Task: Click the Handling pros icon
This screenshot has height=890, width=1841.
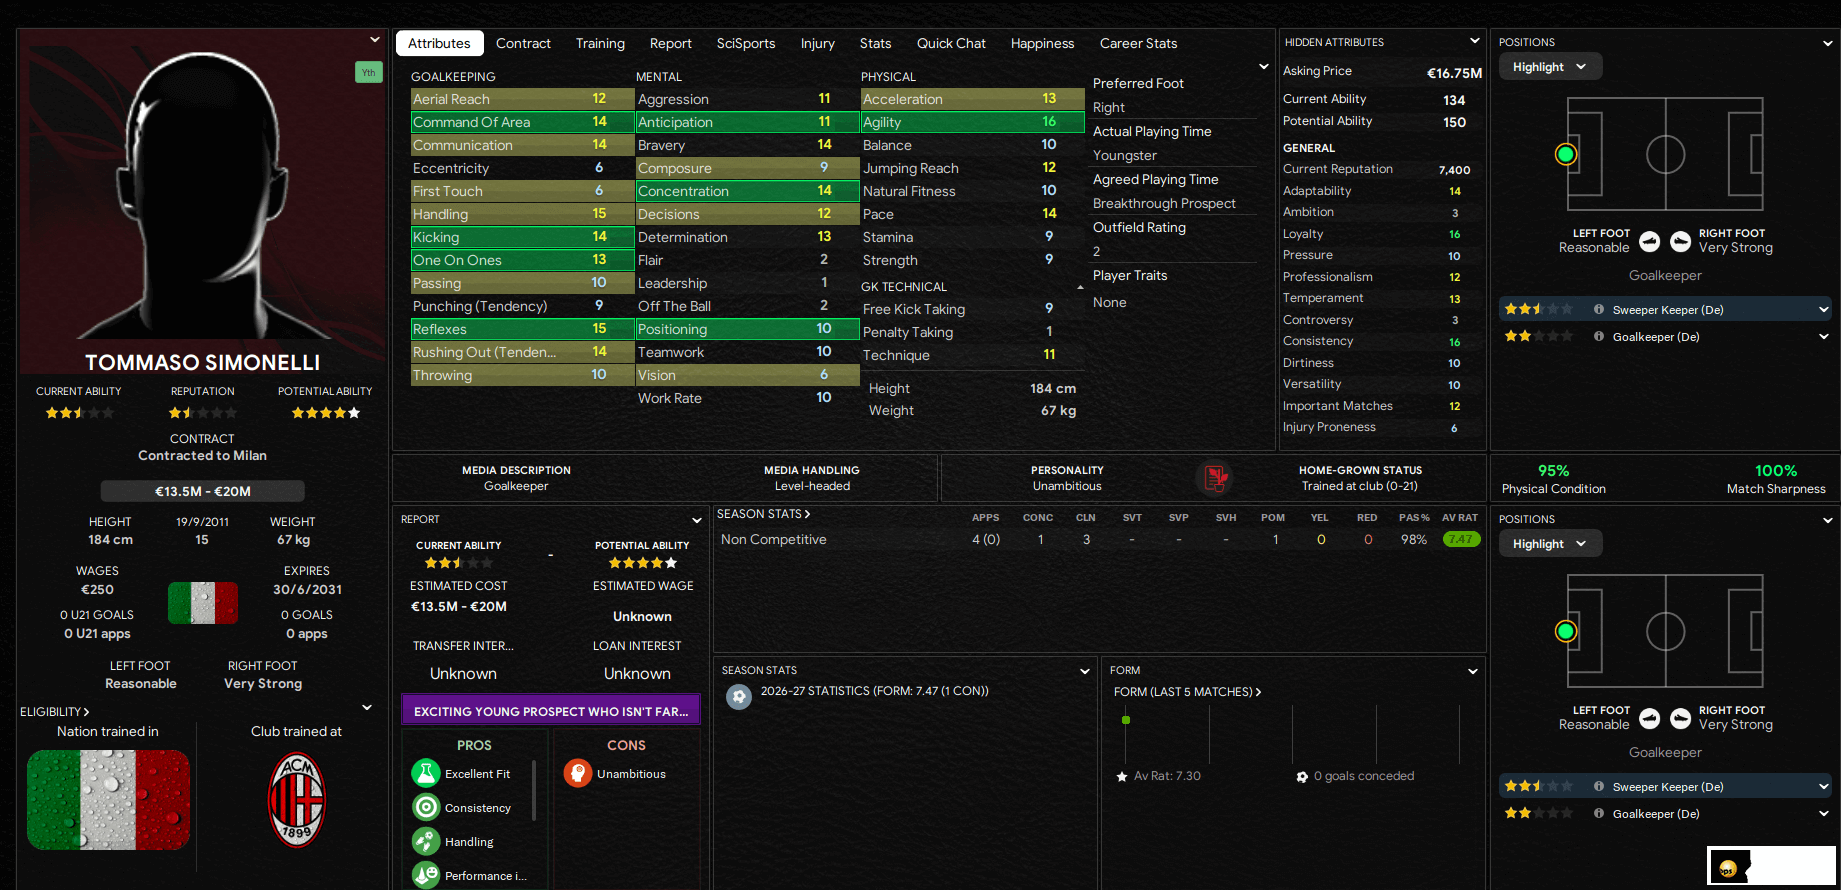Action: pos(426,842)
